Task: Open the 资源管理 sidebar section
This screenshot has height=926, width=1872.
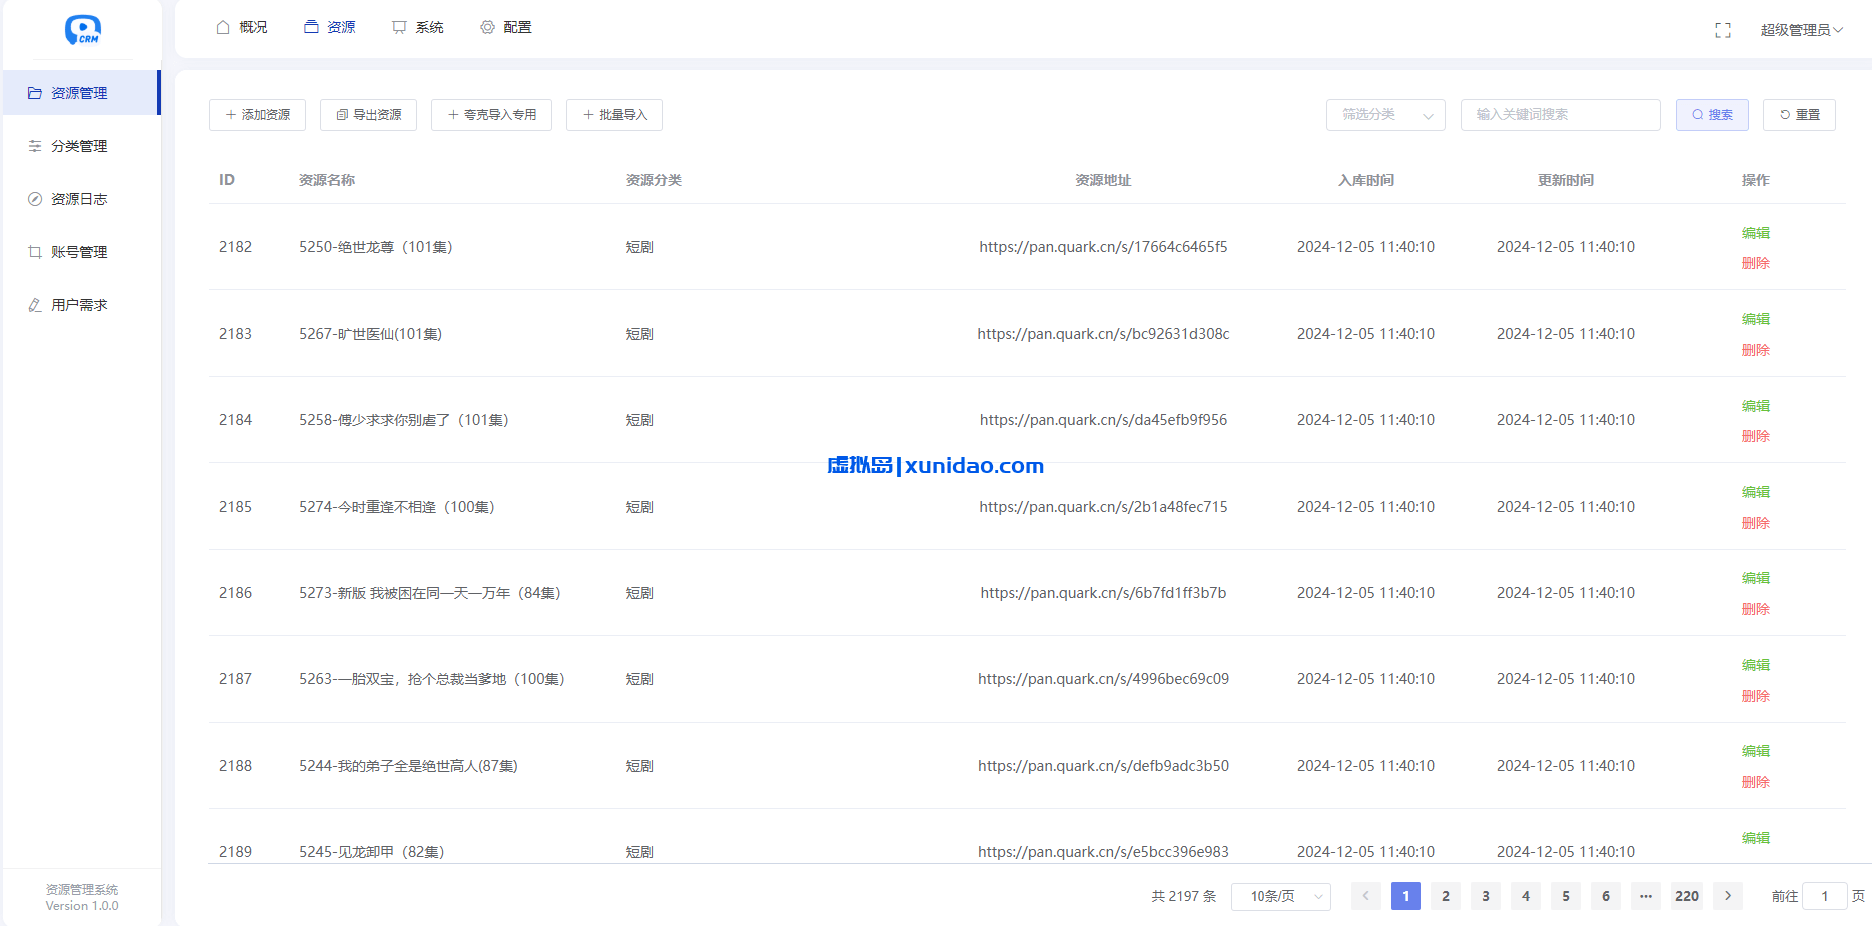Action: [x=80, y=92]
